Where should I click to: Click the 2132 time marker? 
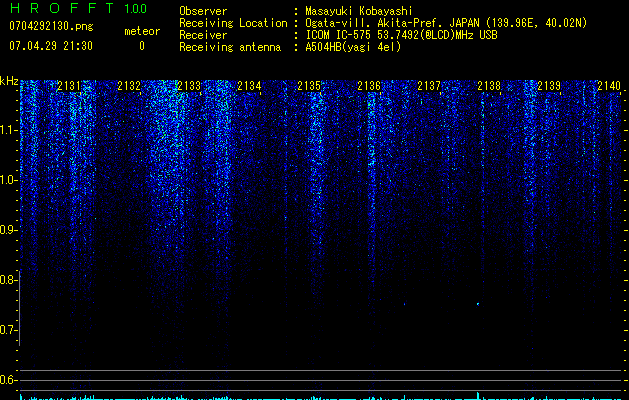click(x=129, y=86)
